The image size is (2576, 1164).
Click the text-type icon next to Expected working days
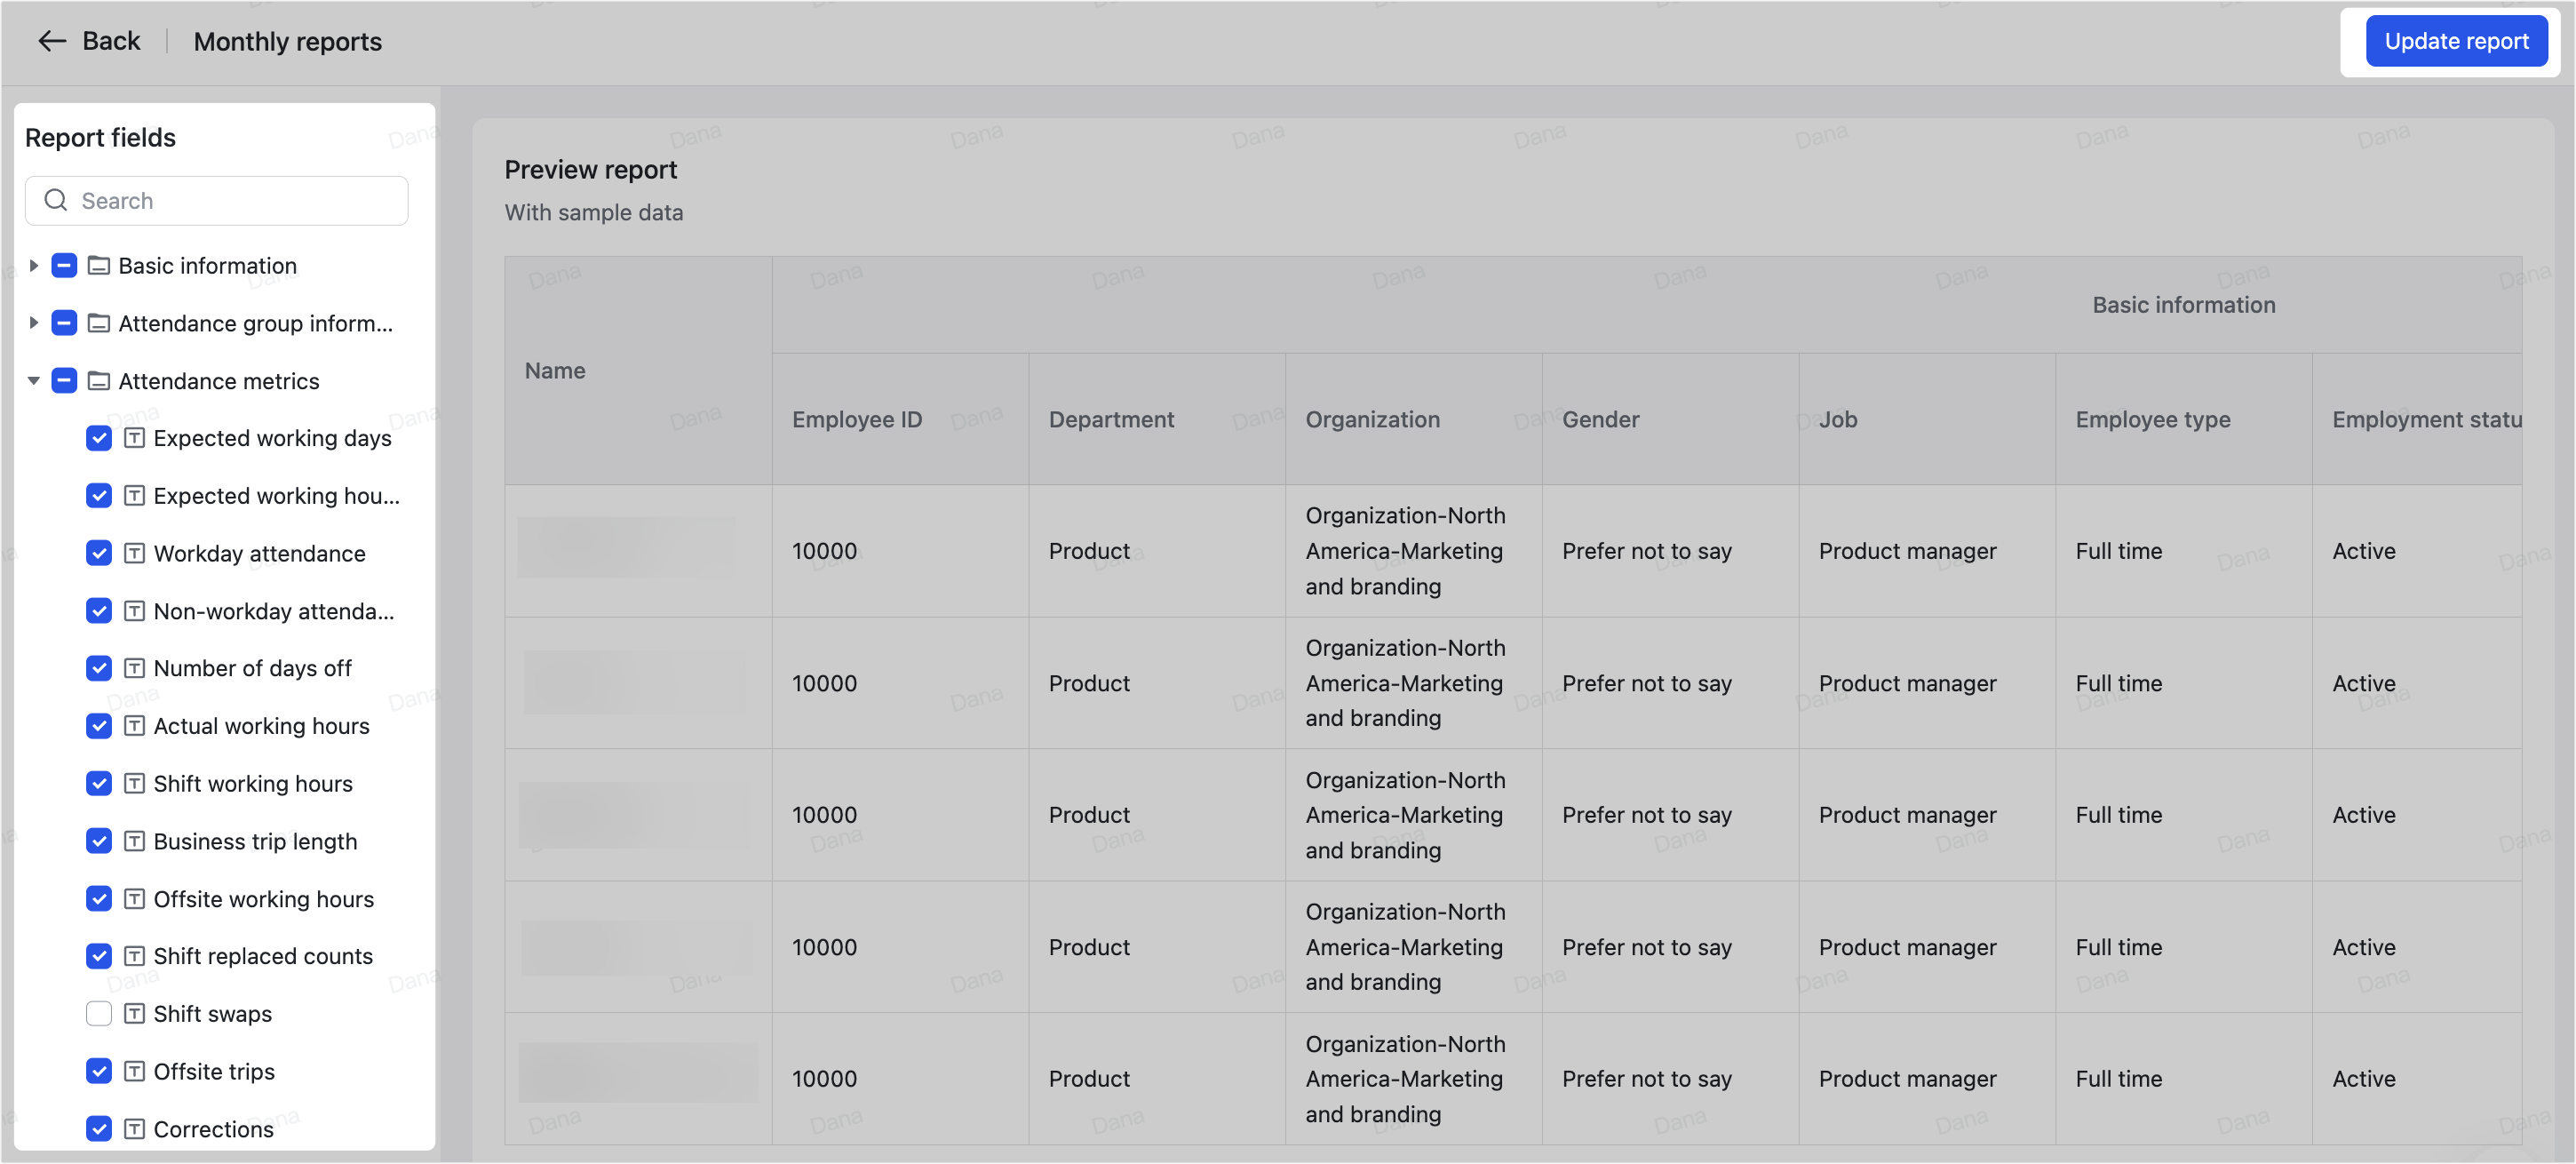click(135, 438)
